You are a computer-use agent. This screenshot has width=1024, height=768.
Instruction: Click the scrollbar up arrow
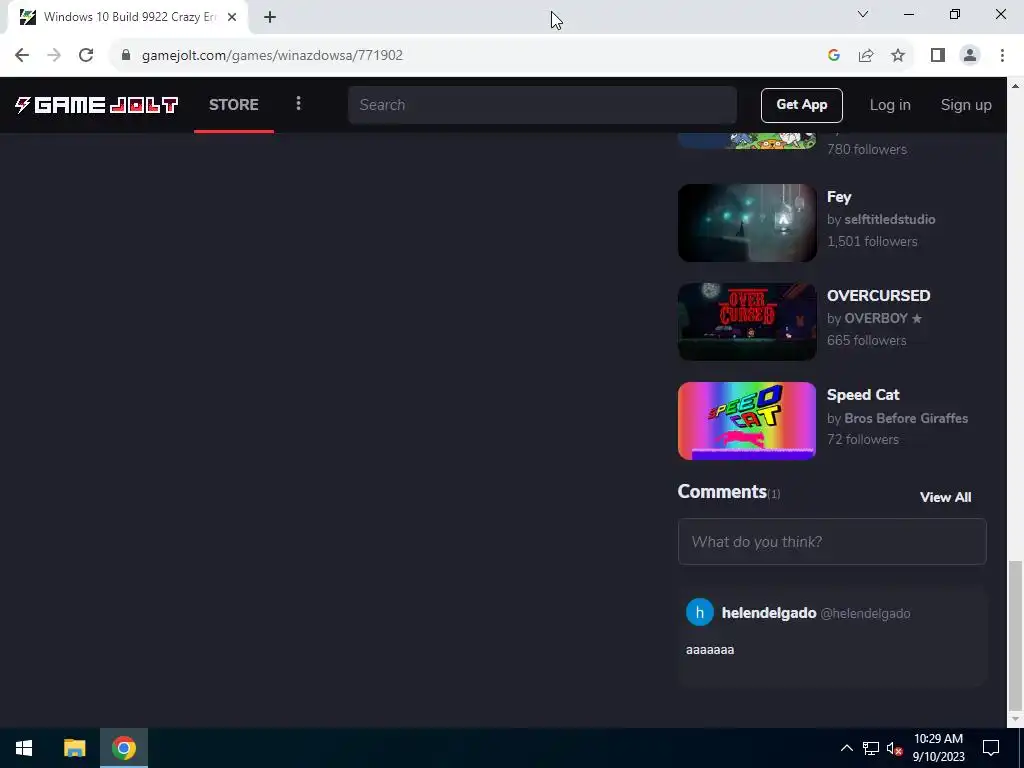click(1015, 86)
